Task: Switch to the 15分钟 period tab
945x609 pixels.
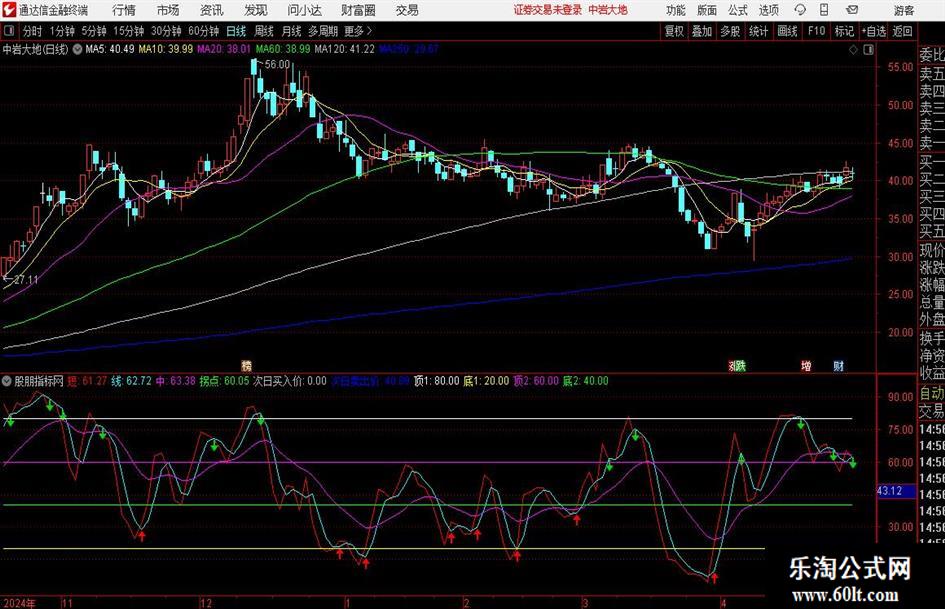Action: (128, 31)
